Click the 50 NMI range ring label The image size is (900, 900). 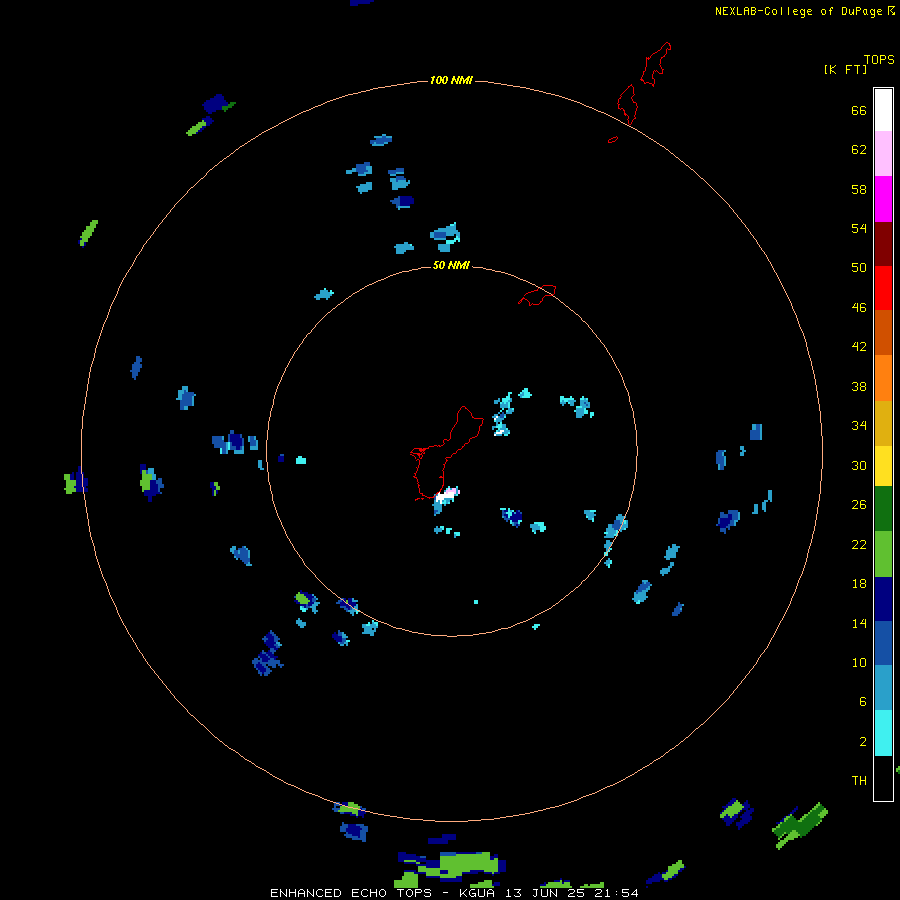(x=451, y=265)
